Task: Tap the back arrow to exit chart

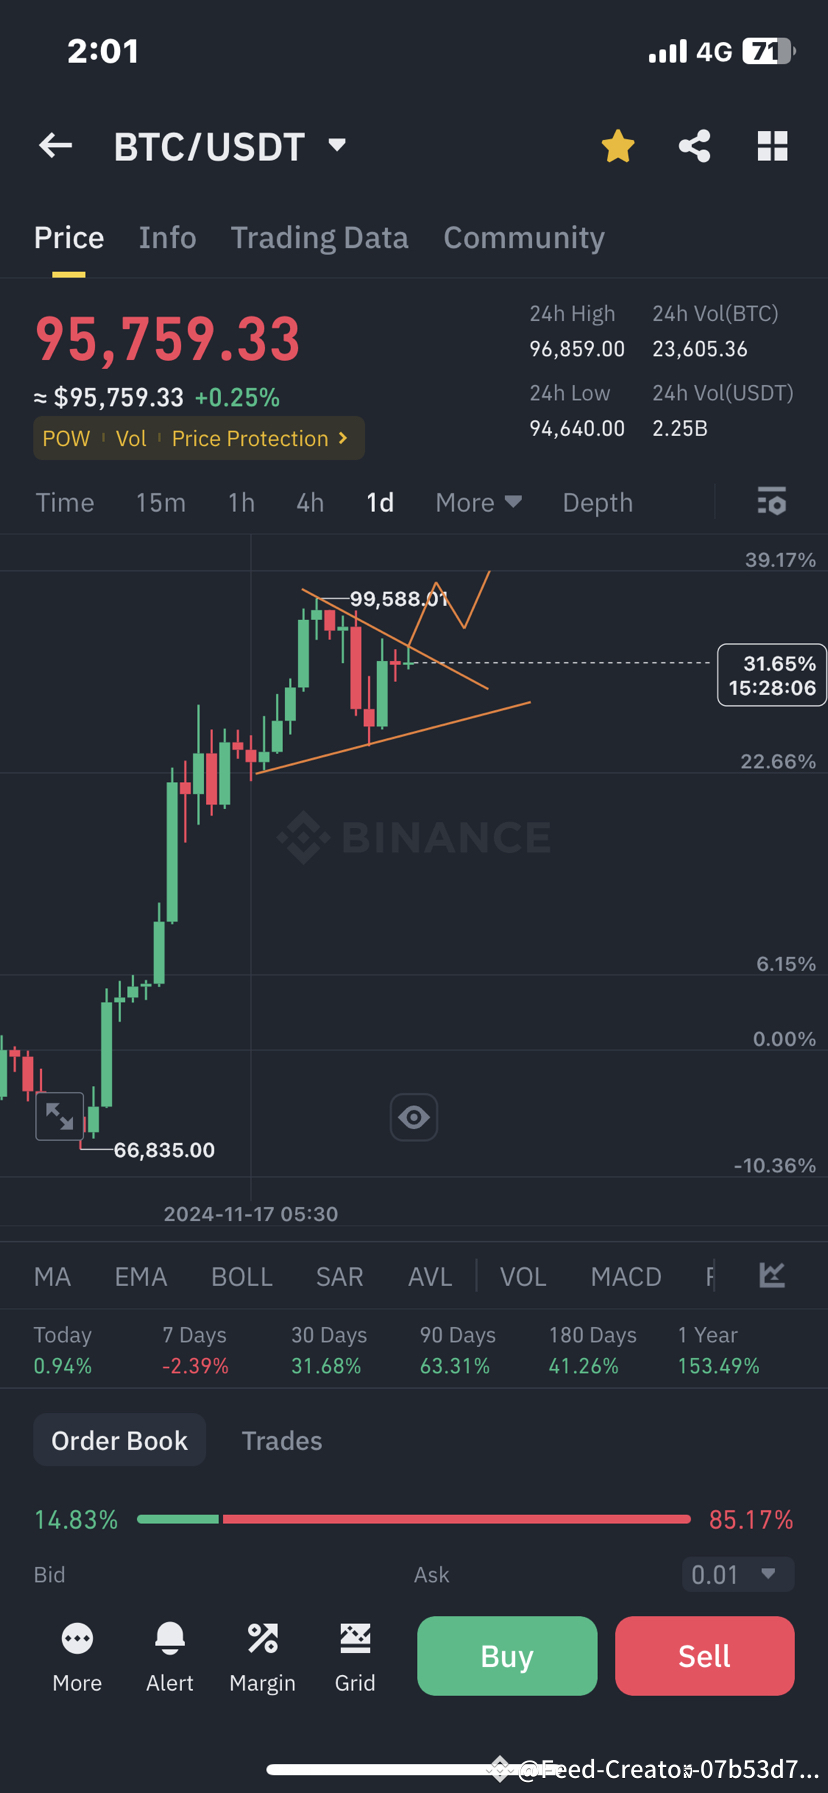Action: click(55, 145)
